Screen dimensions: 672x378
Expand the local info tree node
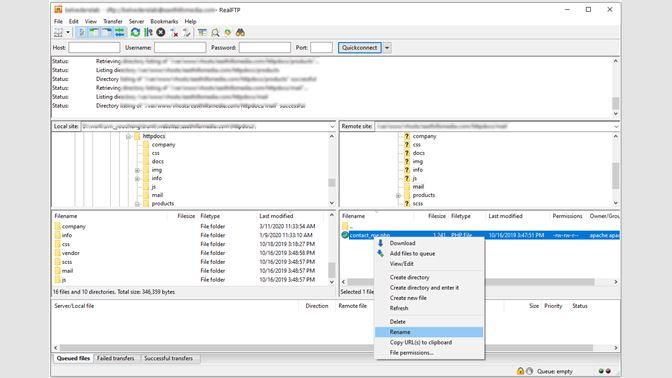[x=138, y=178]
